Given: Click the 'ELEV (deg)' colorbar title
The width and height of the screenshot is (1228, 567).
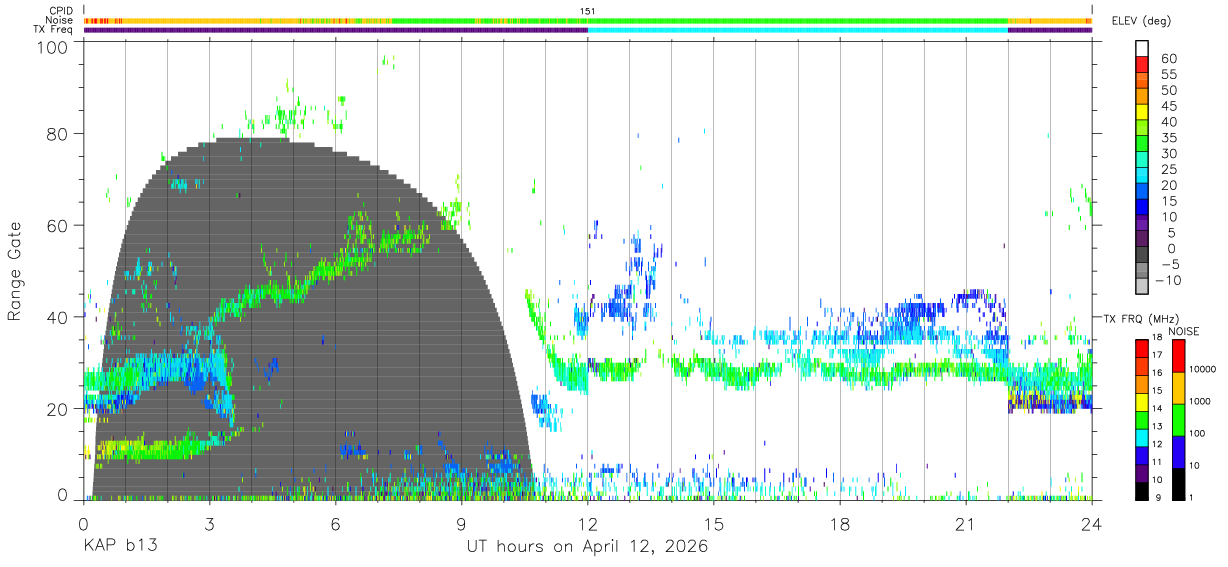Looking at the screenshot, I should click(1141, 21).
